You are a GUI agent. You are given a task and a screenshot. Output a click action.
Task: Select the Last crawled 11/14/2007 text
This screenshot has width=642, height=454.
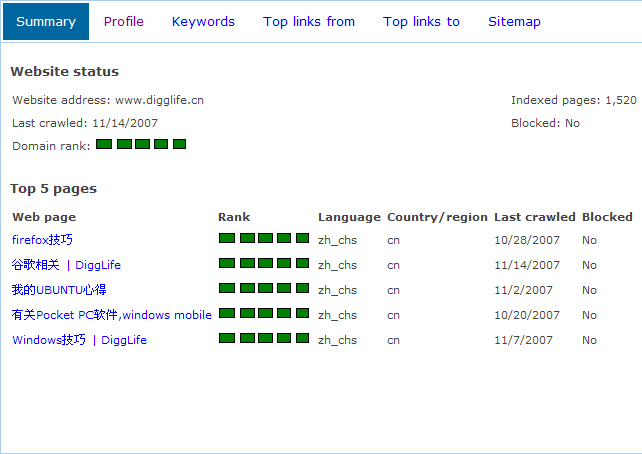click(85, 123)
